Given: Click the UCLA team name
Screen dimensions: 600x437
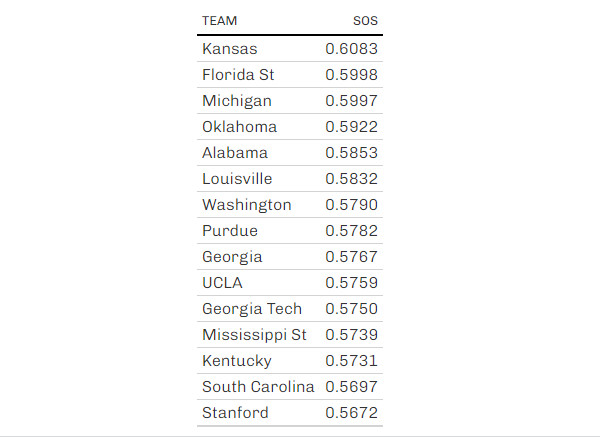Looking at the screenshot, I should pos(222,283).
